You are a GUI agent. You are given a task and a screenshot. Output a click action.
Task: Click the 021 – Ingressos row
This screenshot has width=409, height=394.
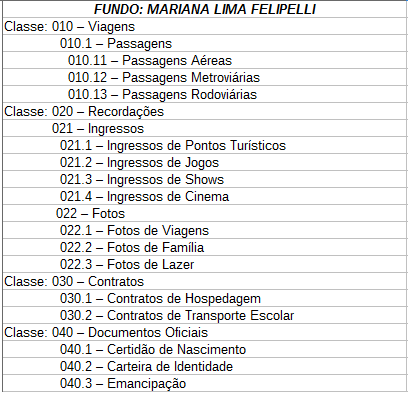click(205, 128)
